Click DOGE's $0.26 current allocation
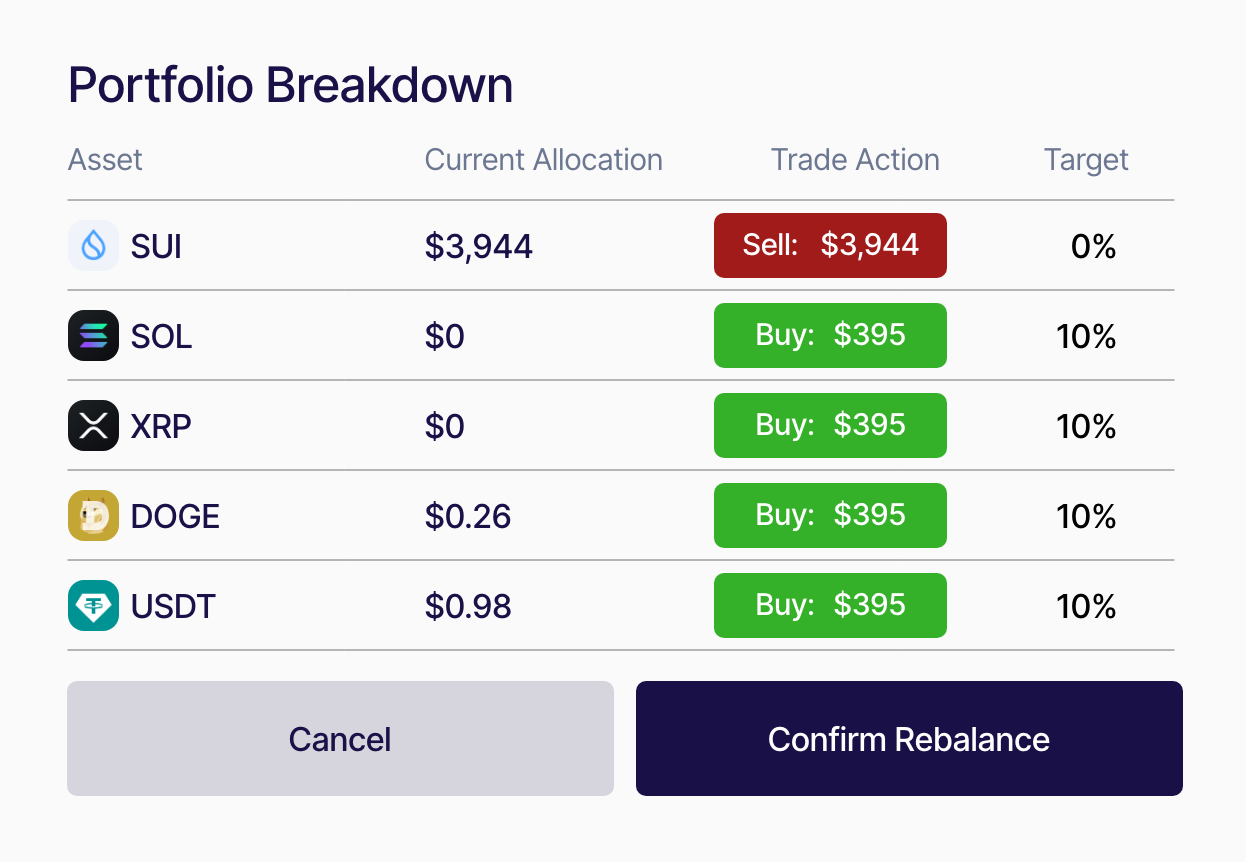Viewport: 1246px width, 862px height. coord(467,516)
